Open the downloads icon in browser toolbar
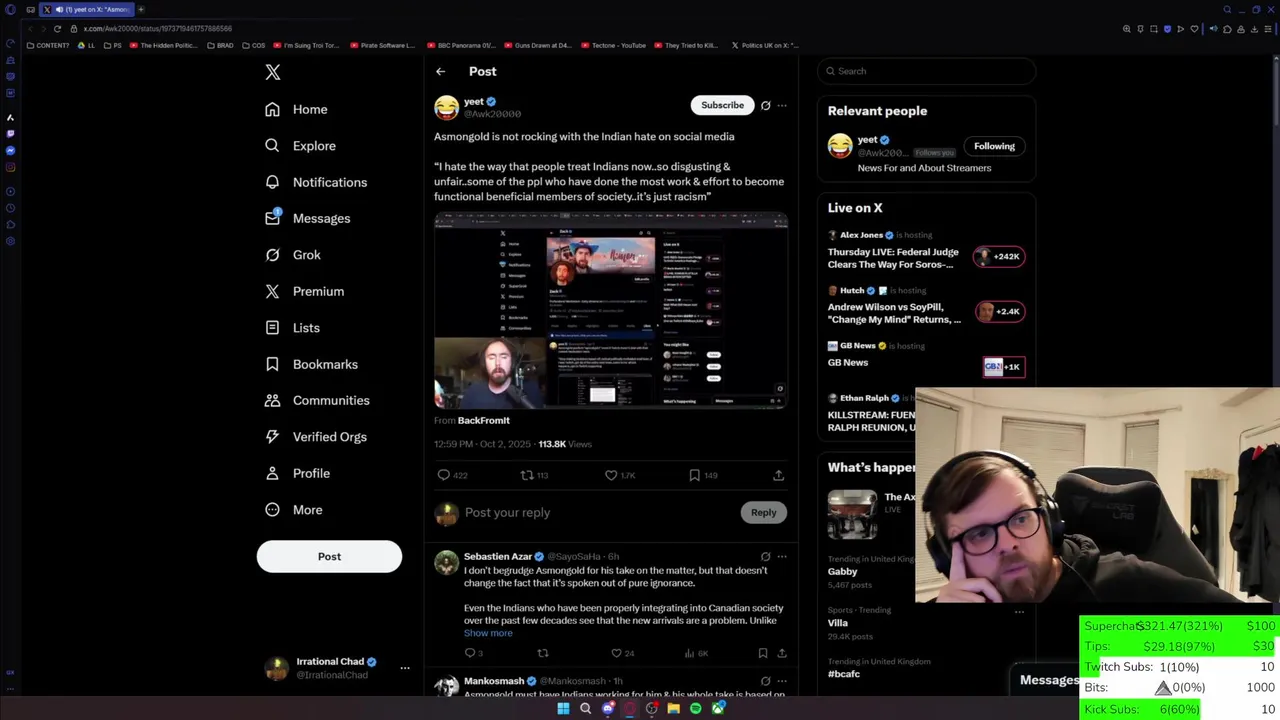This screenshot has height=720, width=1280. click(x=1254, y=29)
